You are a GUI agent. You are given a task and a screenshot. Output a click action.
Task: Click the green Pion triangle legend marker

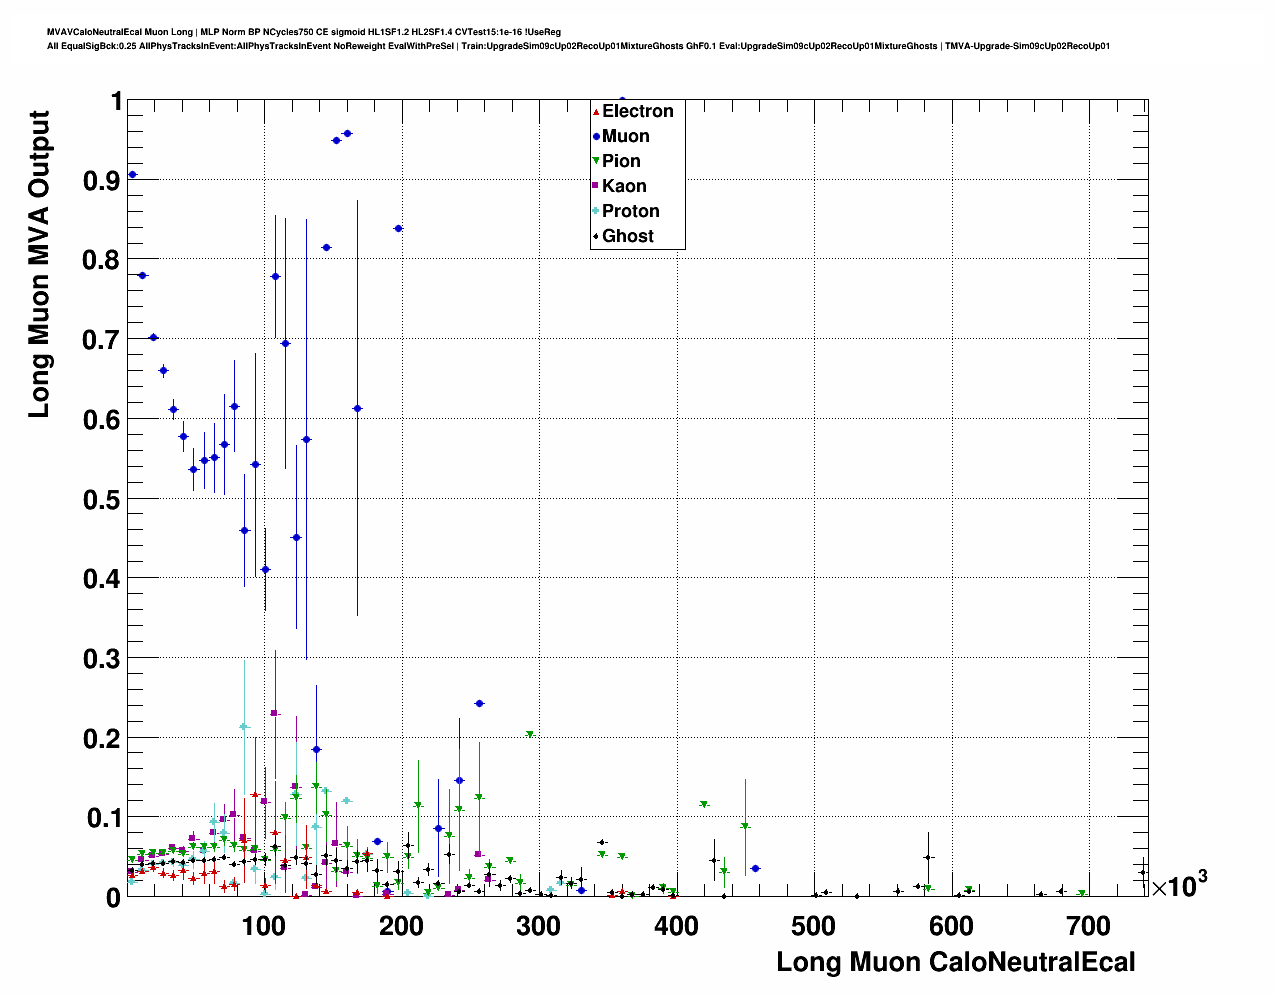596,161
